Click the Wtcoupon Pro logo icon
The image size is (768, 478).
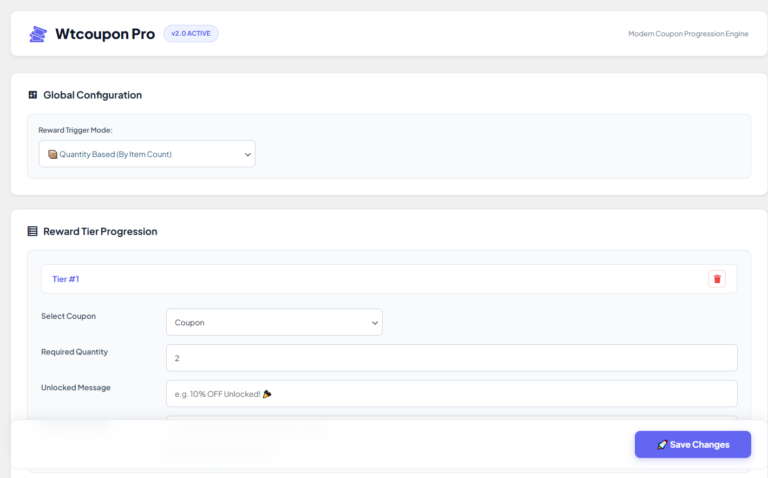click(38, 34)
